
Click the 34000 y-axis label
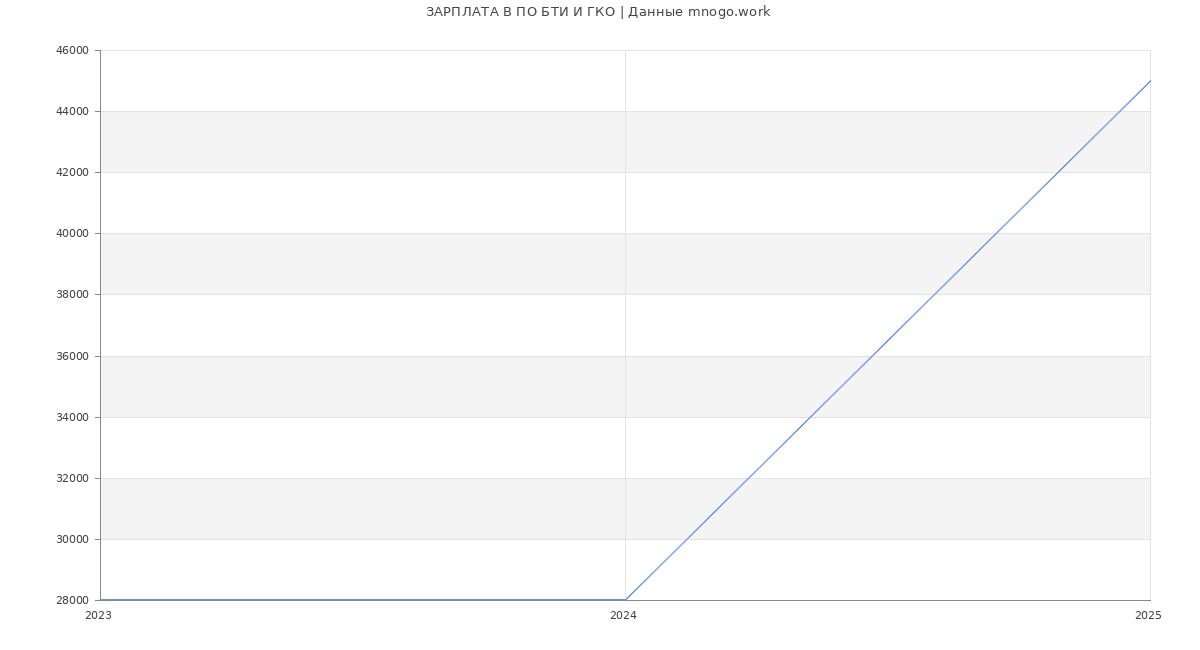point(74,417)
